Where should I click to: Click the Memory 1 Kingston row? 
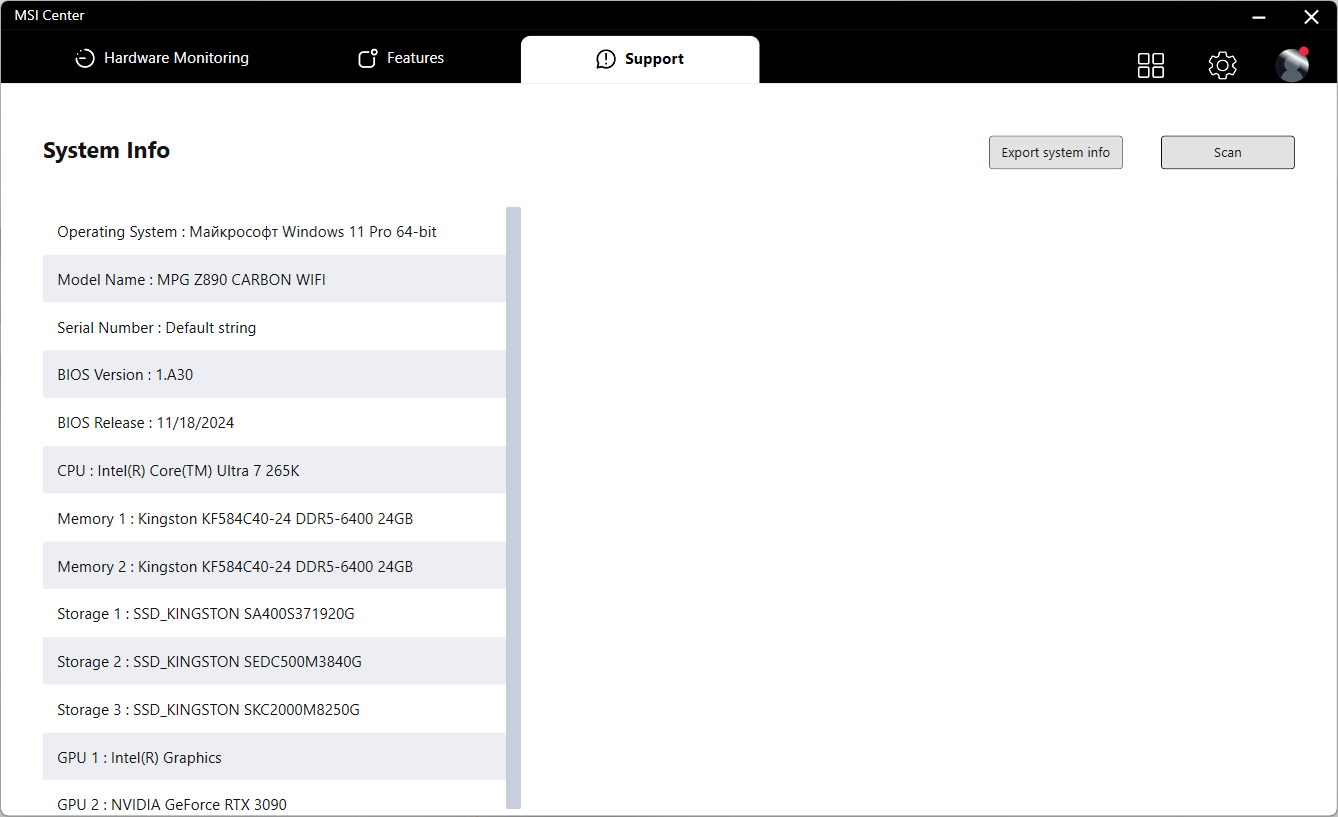pos(274,518)
